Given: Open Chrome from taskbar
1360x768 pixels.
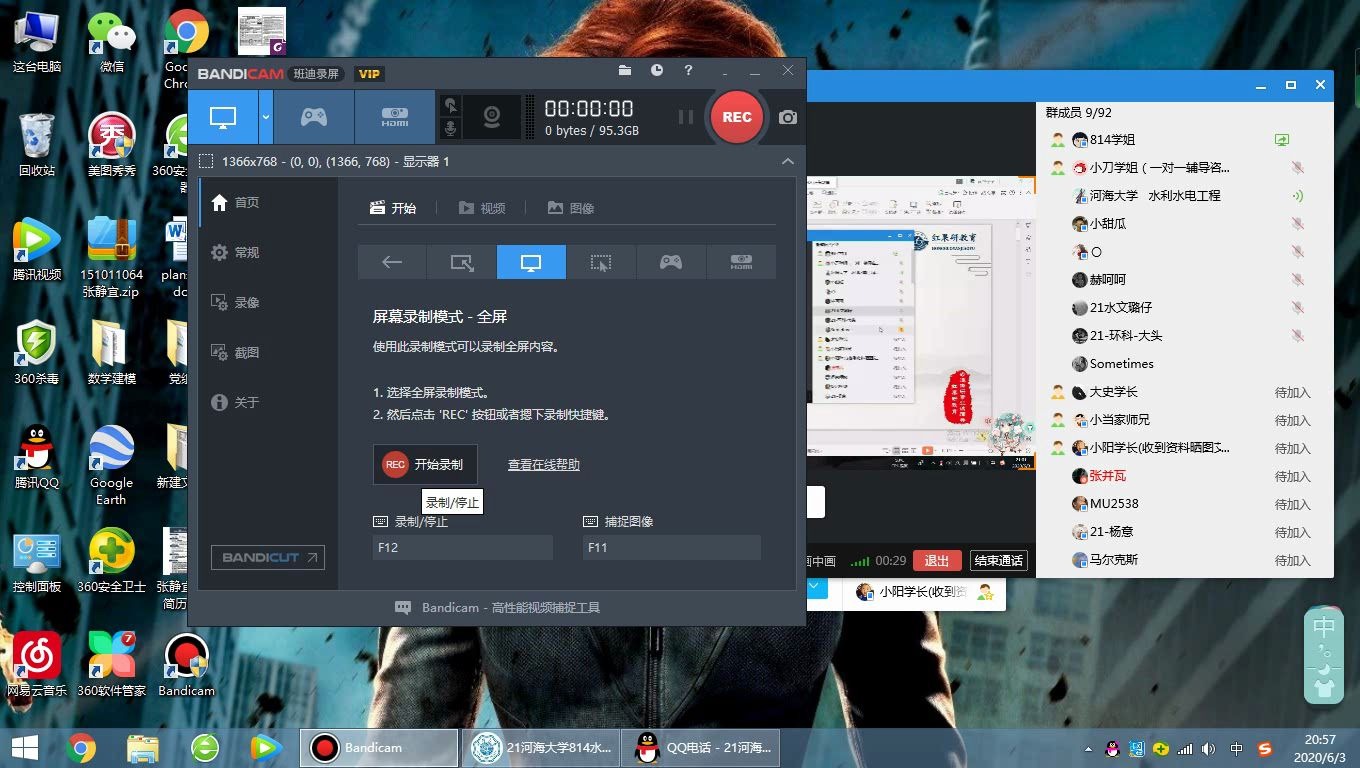Looking at the screenshot, I should coord(81,747).
